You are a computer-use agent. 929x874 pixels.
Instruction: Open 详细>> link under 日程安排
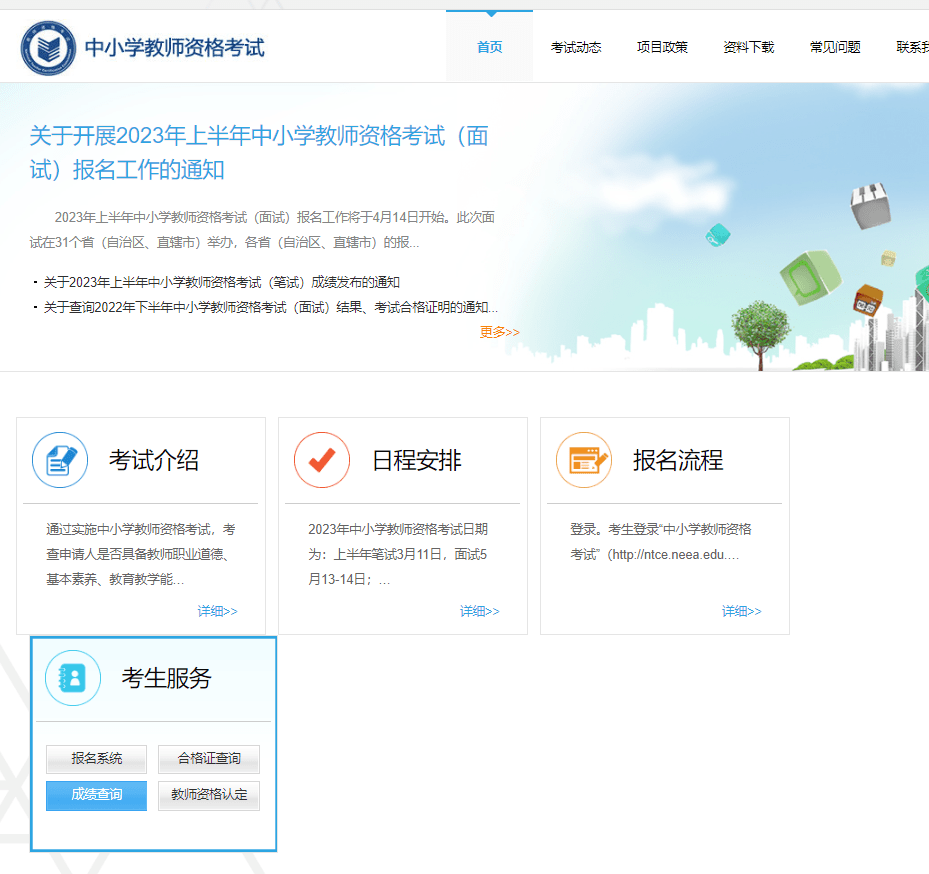click(x=479, y=611)
